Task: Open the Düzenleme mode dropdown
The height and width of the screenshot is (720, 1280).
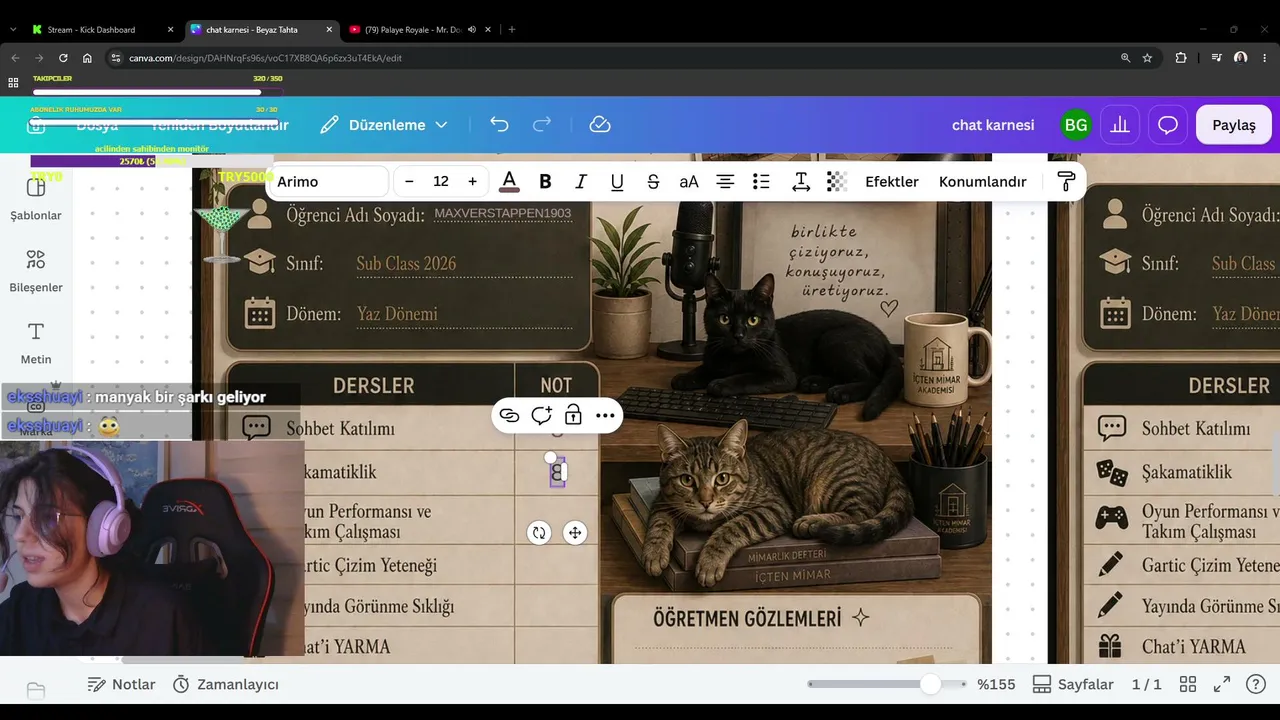Action: [x=384, y=125]
